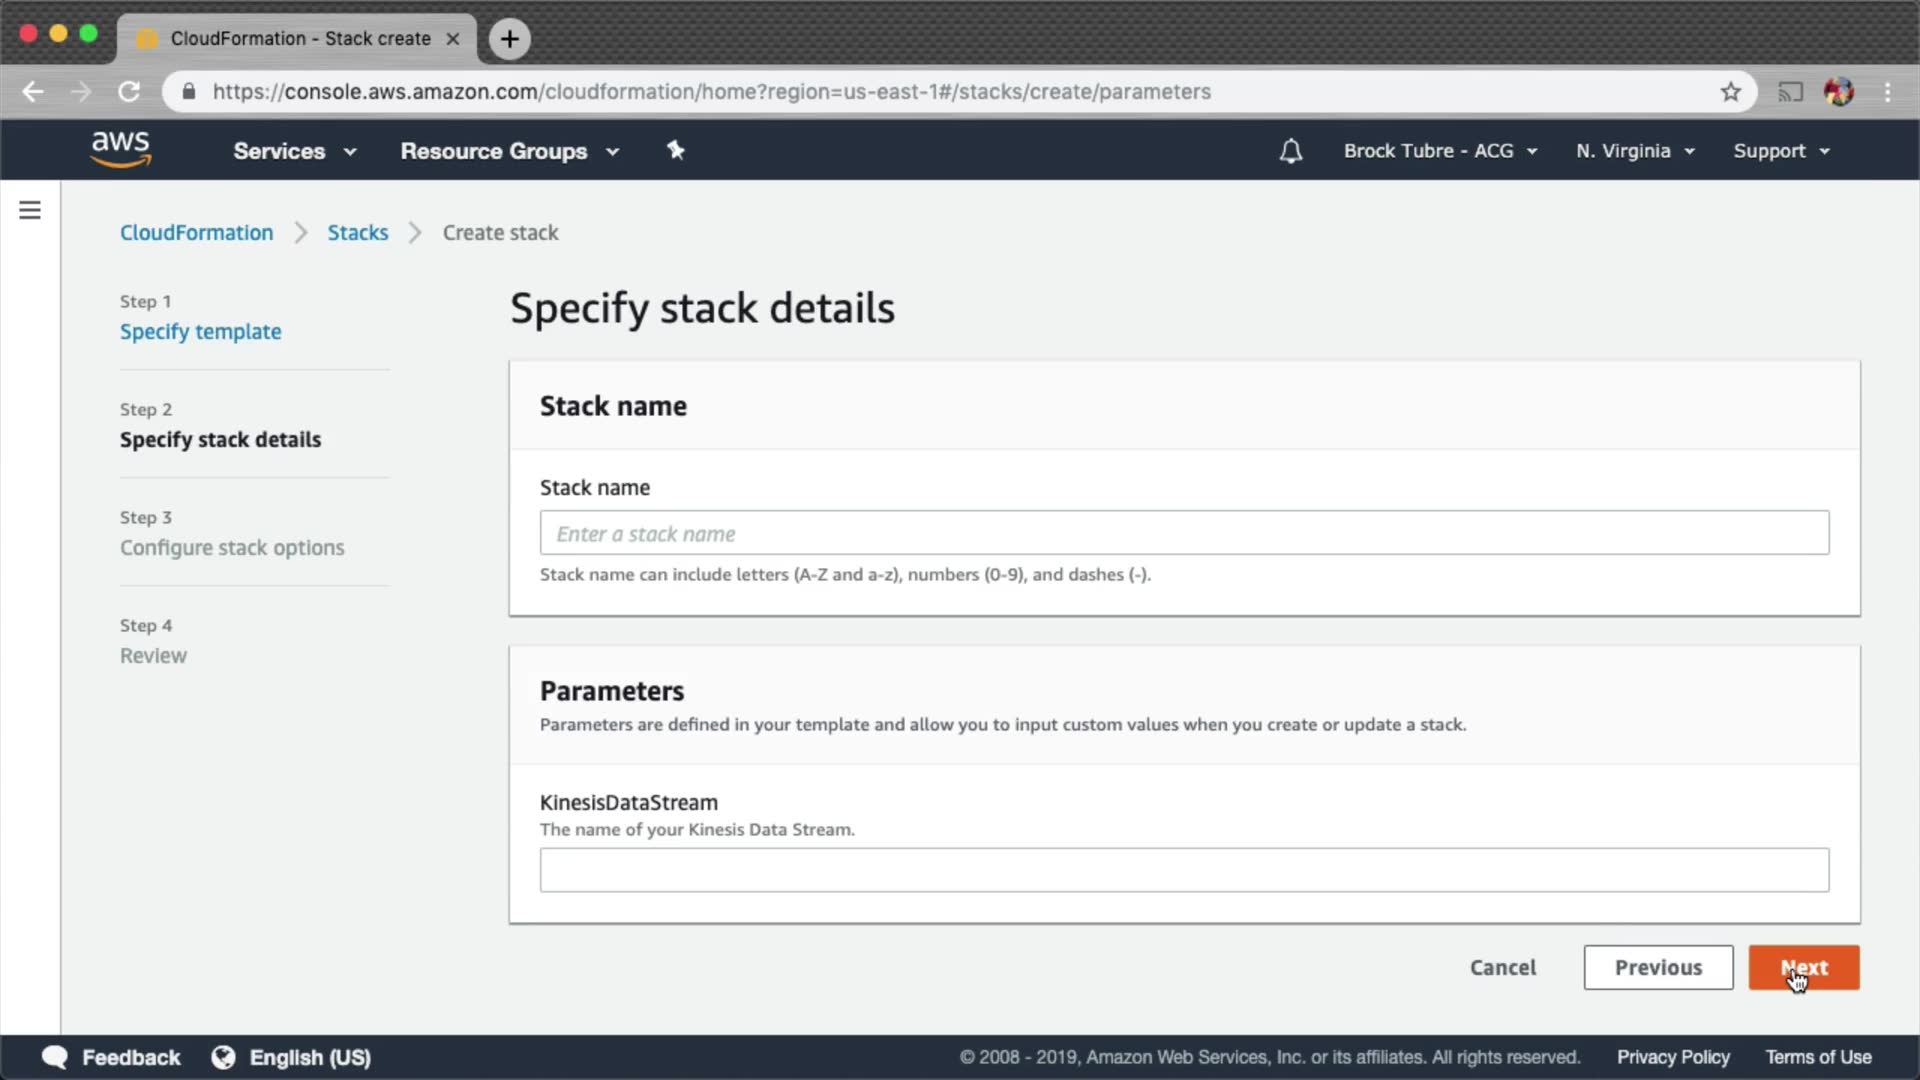
Task: Focus the Stack name input field
Action: click(x=1184, y=533)
